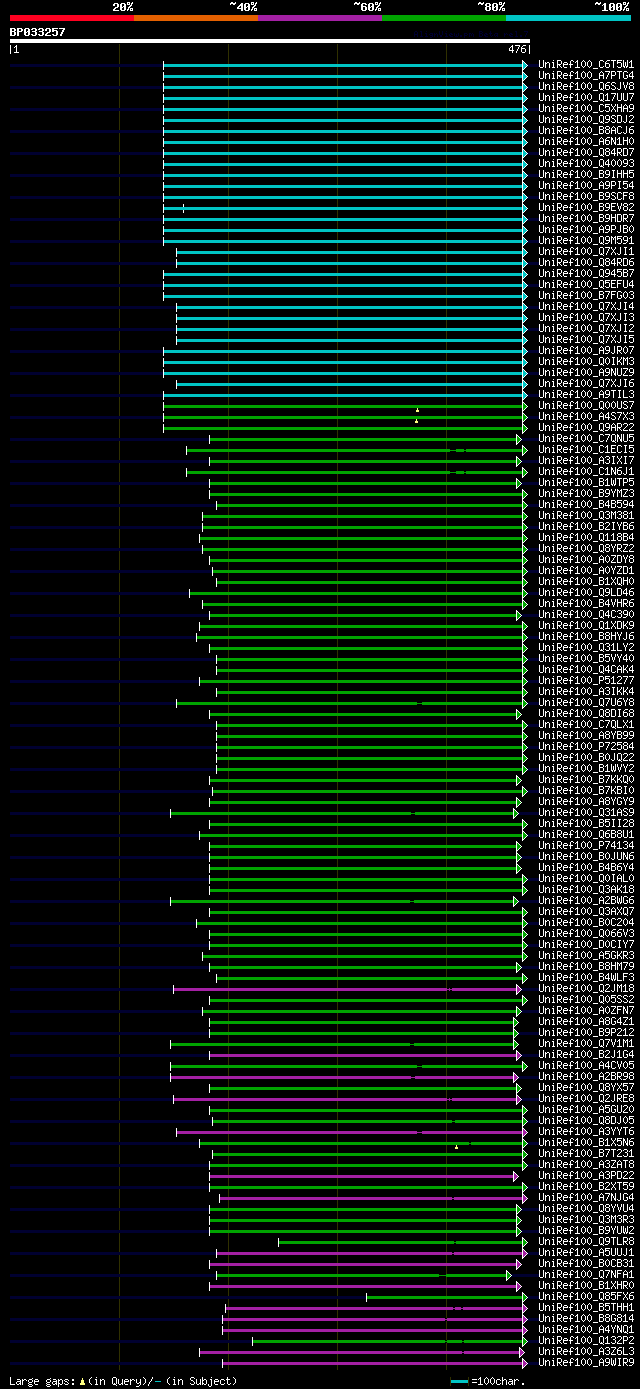This screenshot has height=1389, width=640.
Task: Open hit UniRef100_Q6SJV8
Action: click(x=586, y=86)
